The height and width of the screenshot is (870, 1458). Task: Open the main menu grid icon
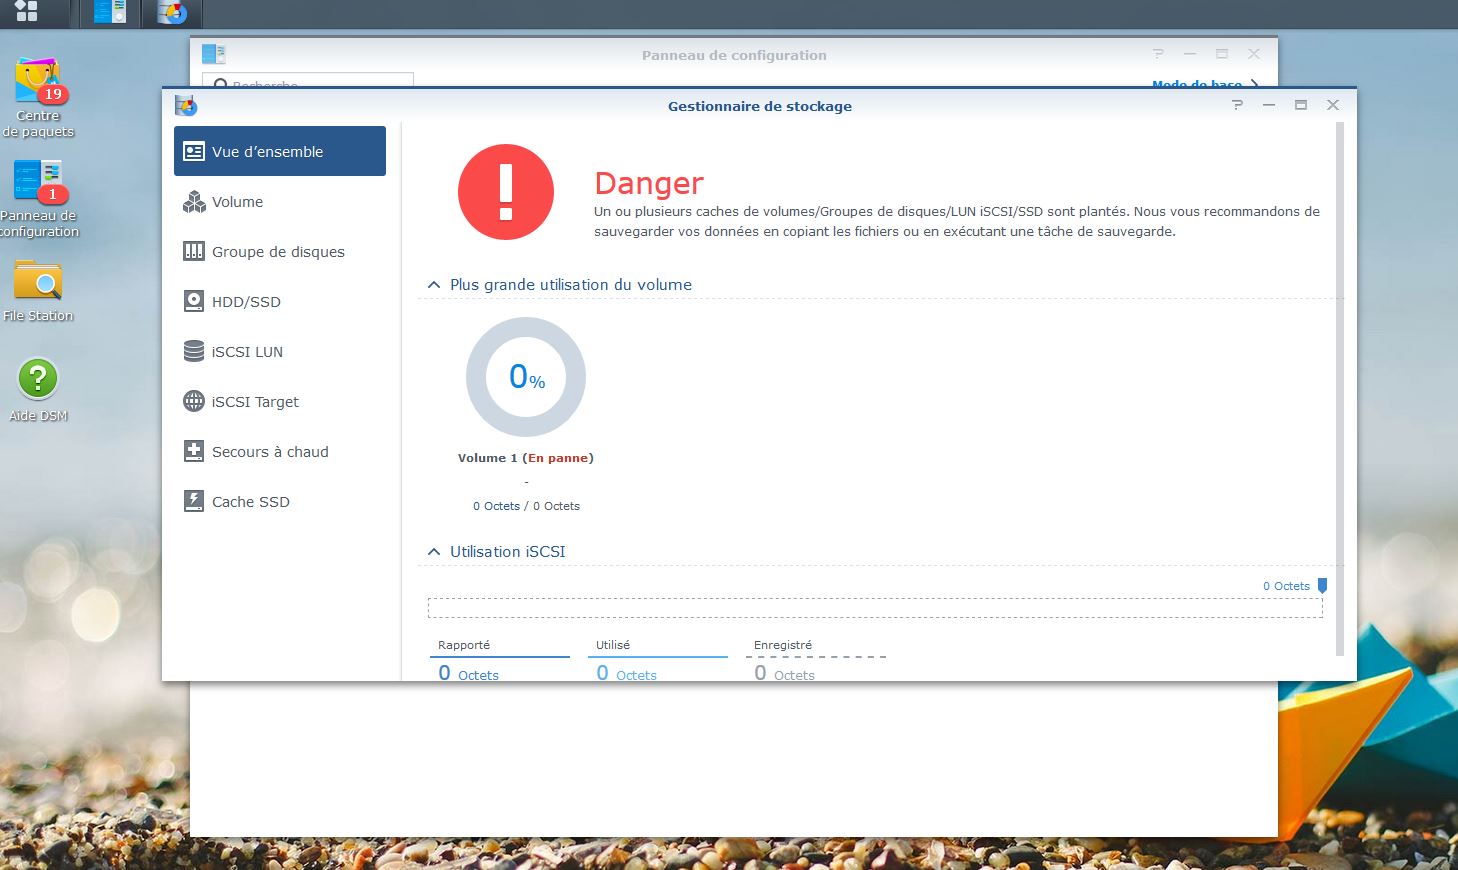pos(26,11)
